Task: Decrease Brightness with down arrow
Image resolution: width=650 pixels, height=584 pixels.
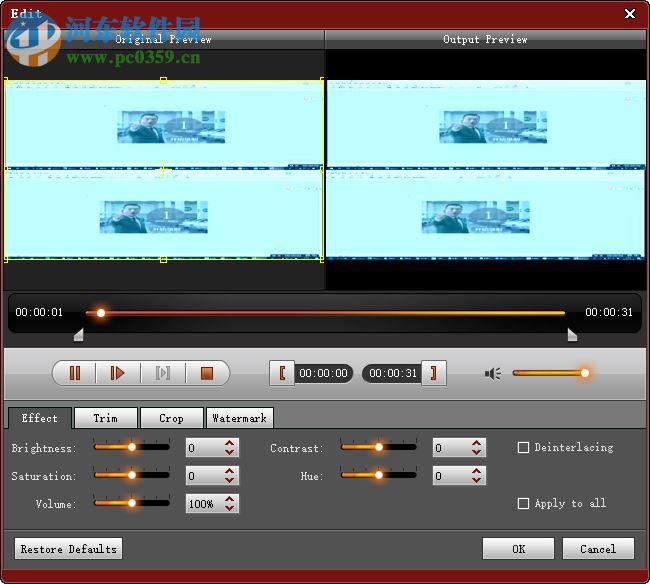Action: point(230,452)
